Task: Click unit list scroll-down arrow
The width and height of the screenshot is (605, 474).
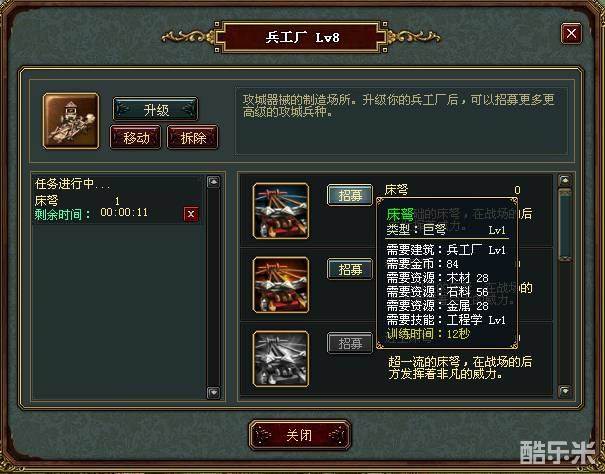Action: (x=565, y=391)
